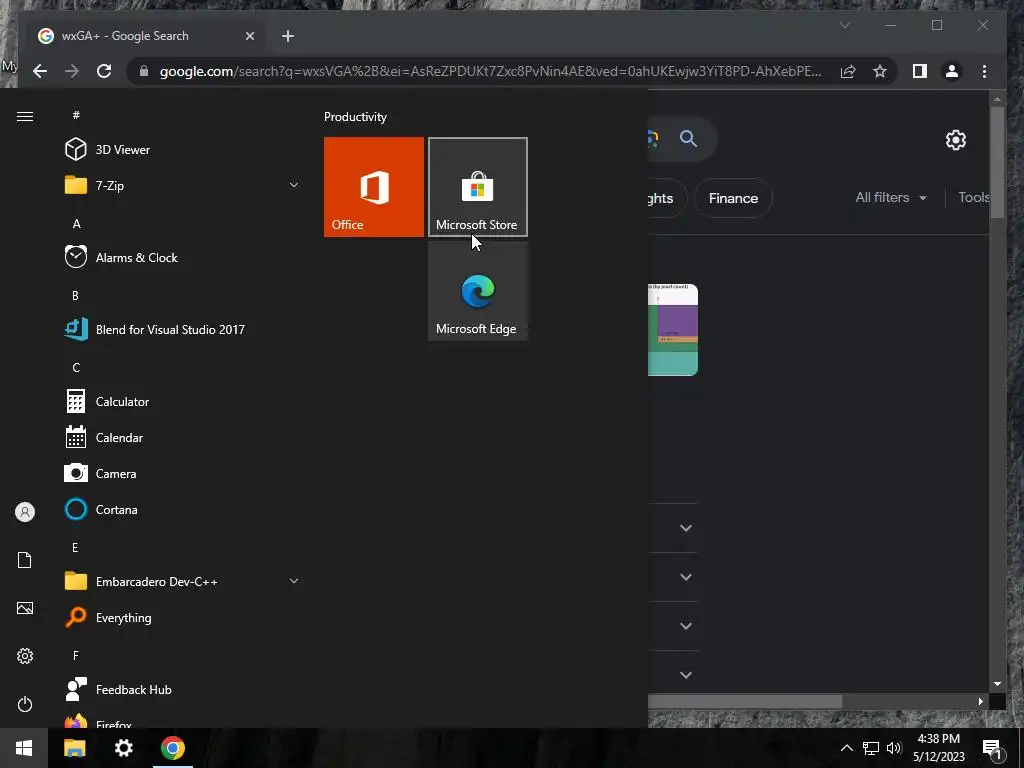Open Alarms & Clock app
The width and height of the screenshot is (1024, 768).
pyautogui.click(x=183, y=257)
